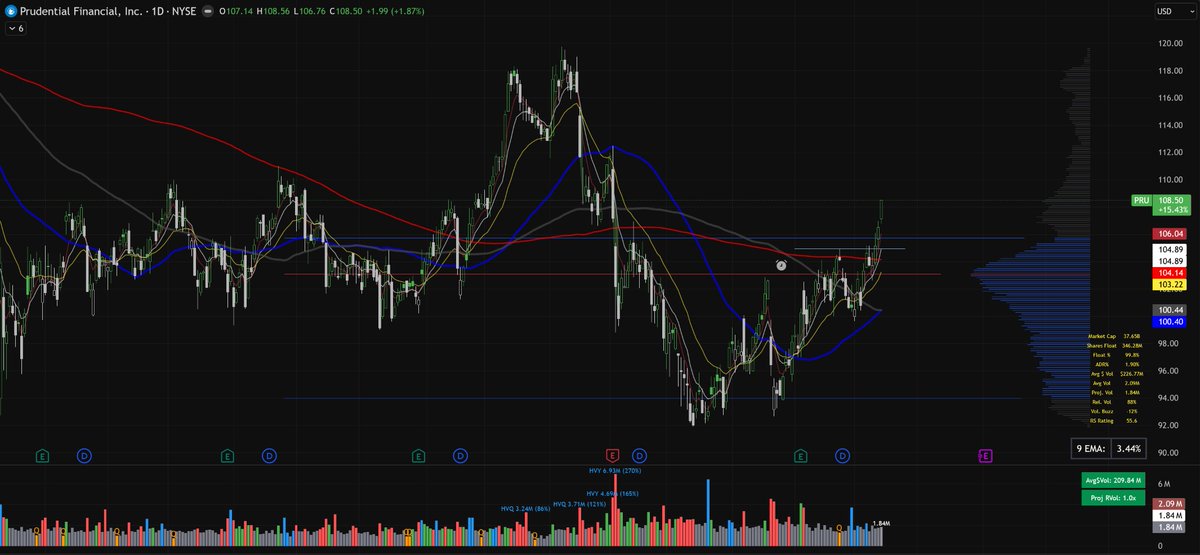Click the gray 100.44 price label

tap(1169, 310)
